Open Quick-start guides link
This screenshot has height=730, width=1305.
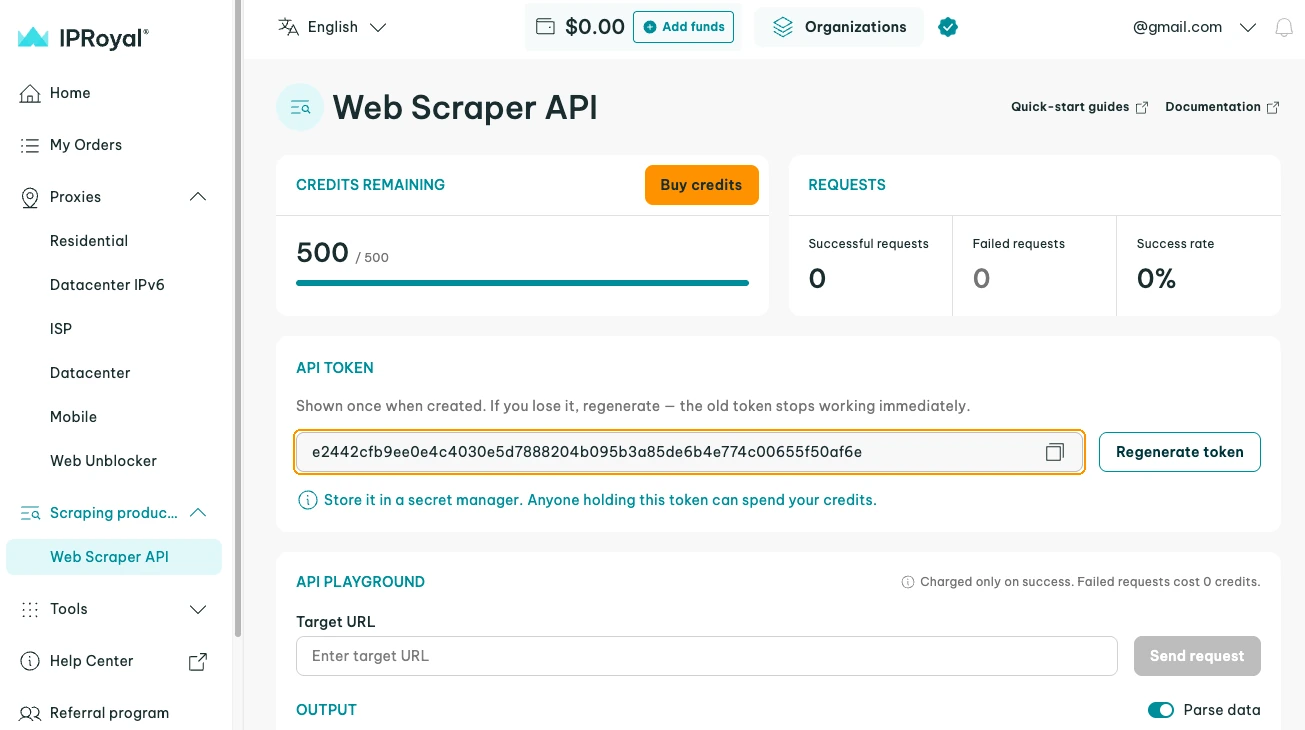(x=1079, y=107)
